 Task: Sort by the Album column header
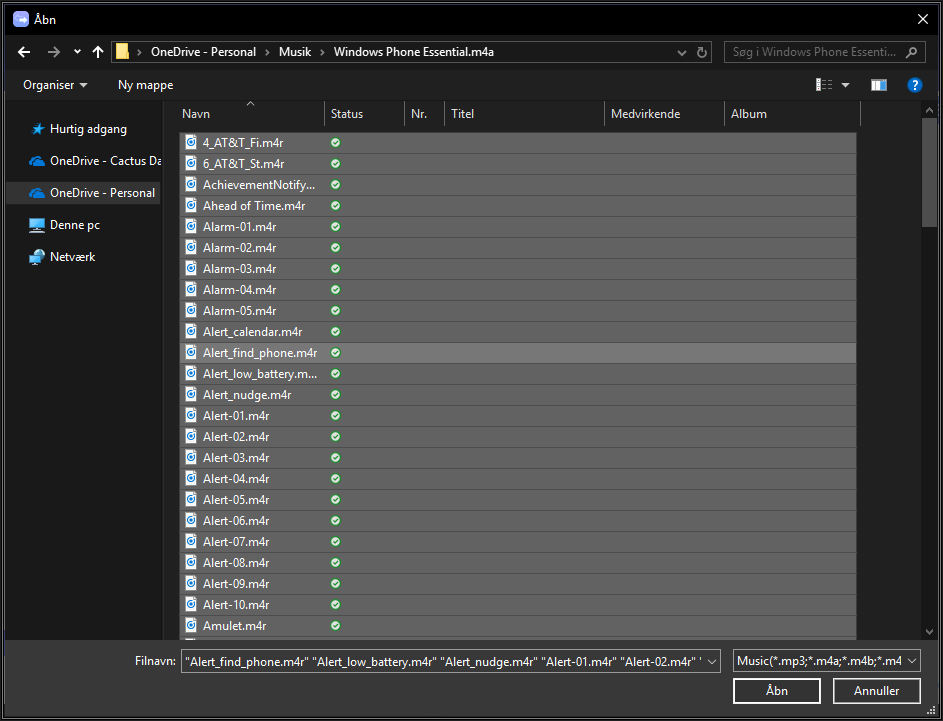click(x=792, y=114)
